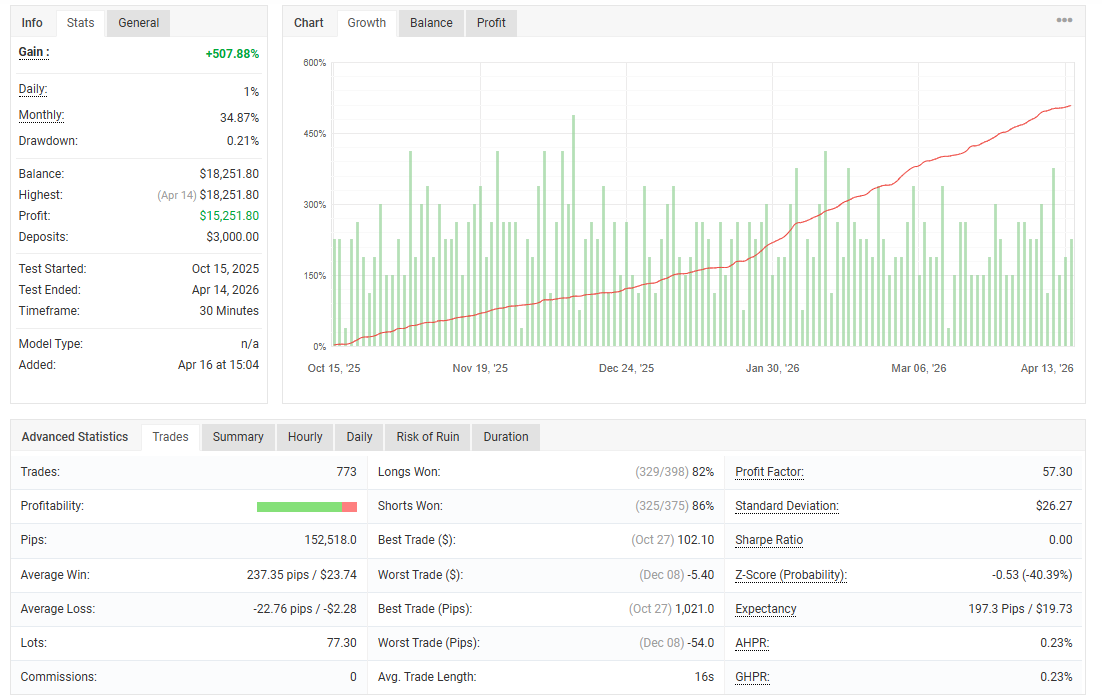Click the expectancy value 197.3 Pips / $19.73
This screenshot has width=1102, height=700.
pos(1020,609)
